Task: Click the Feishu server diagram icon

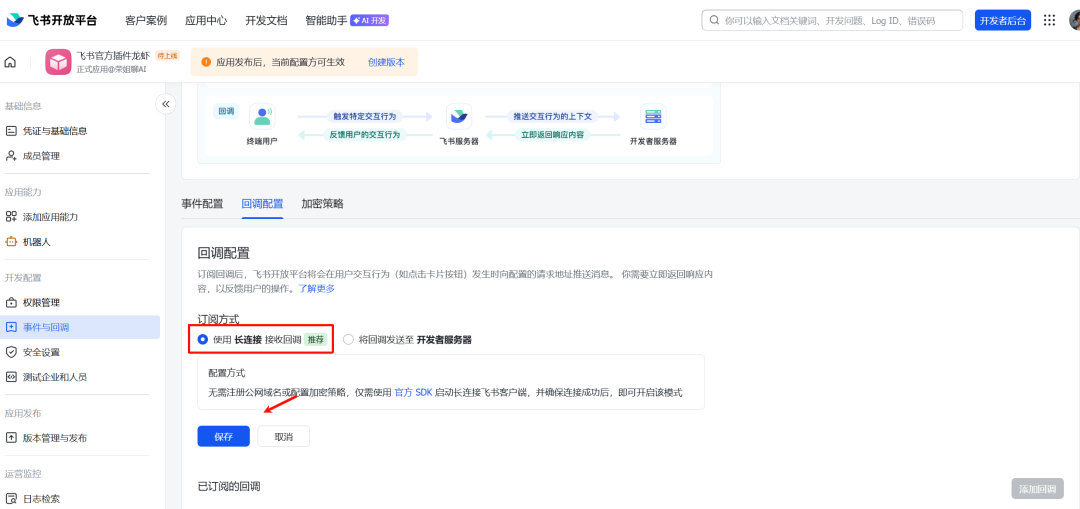Action: click(459, 116)
